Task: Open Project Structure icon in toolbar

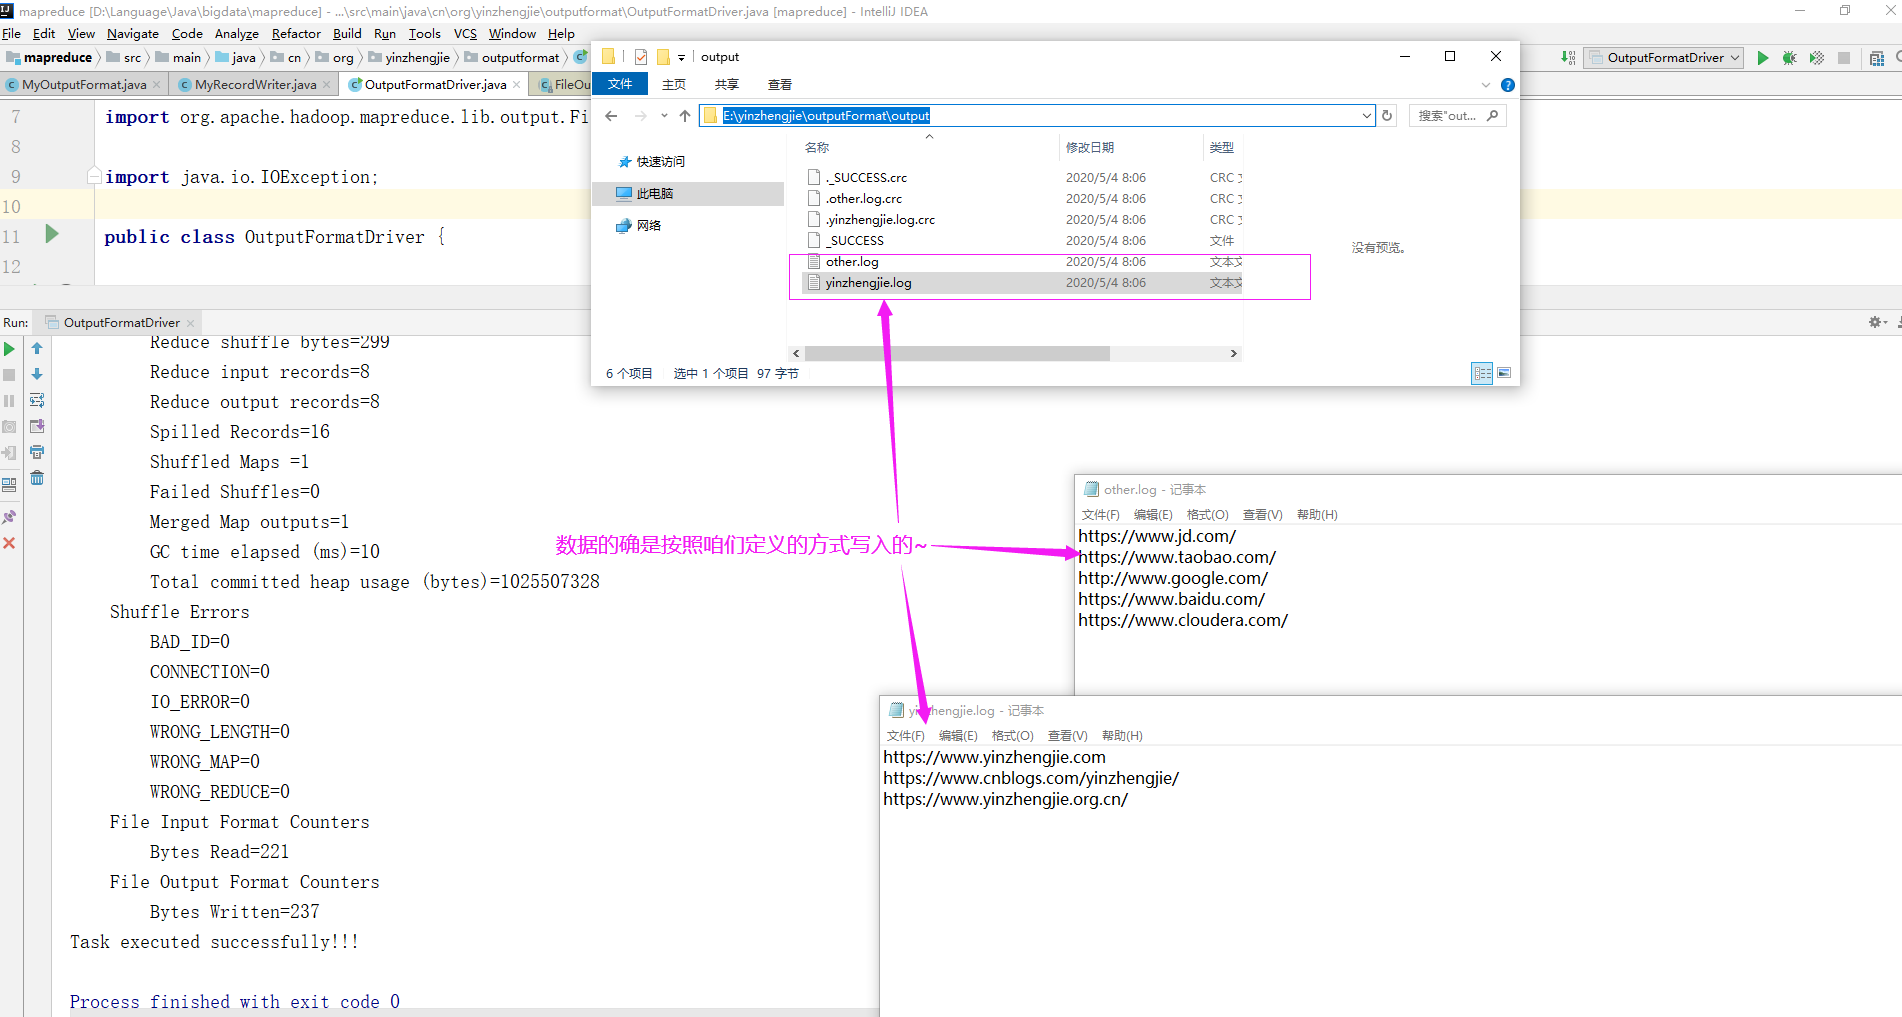Action: (1877, 58)
